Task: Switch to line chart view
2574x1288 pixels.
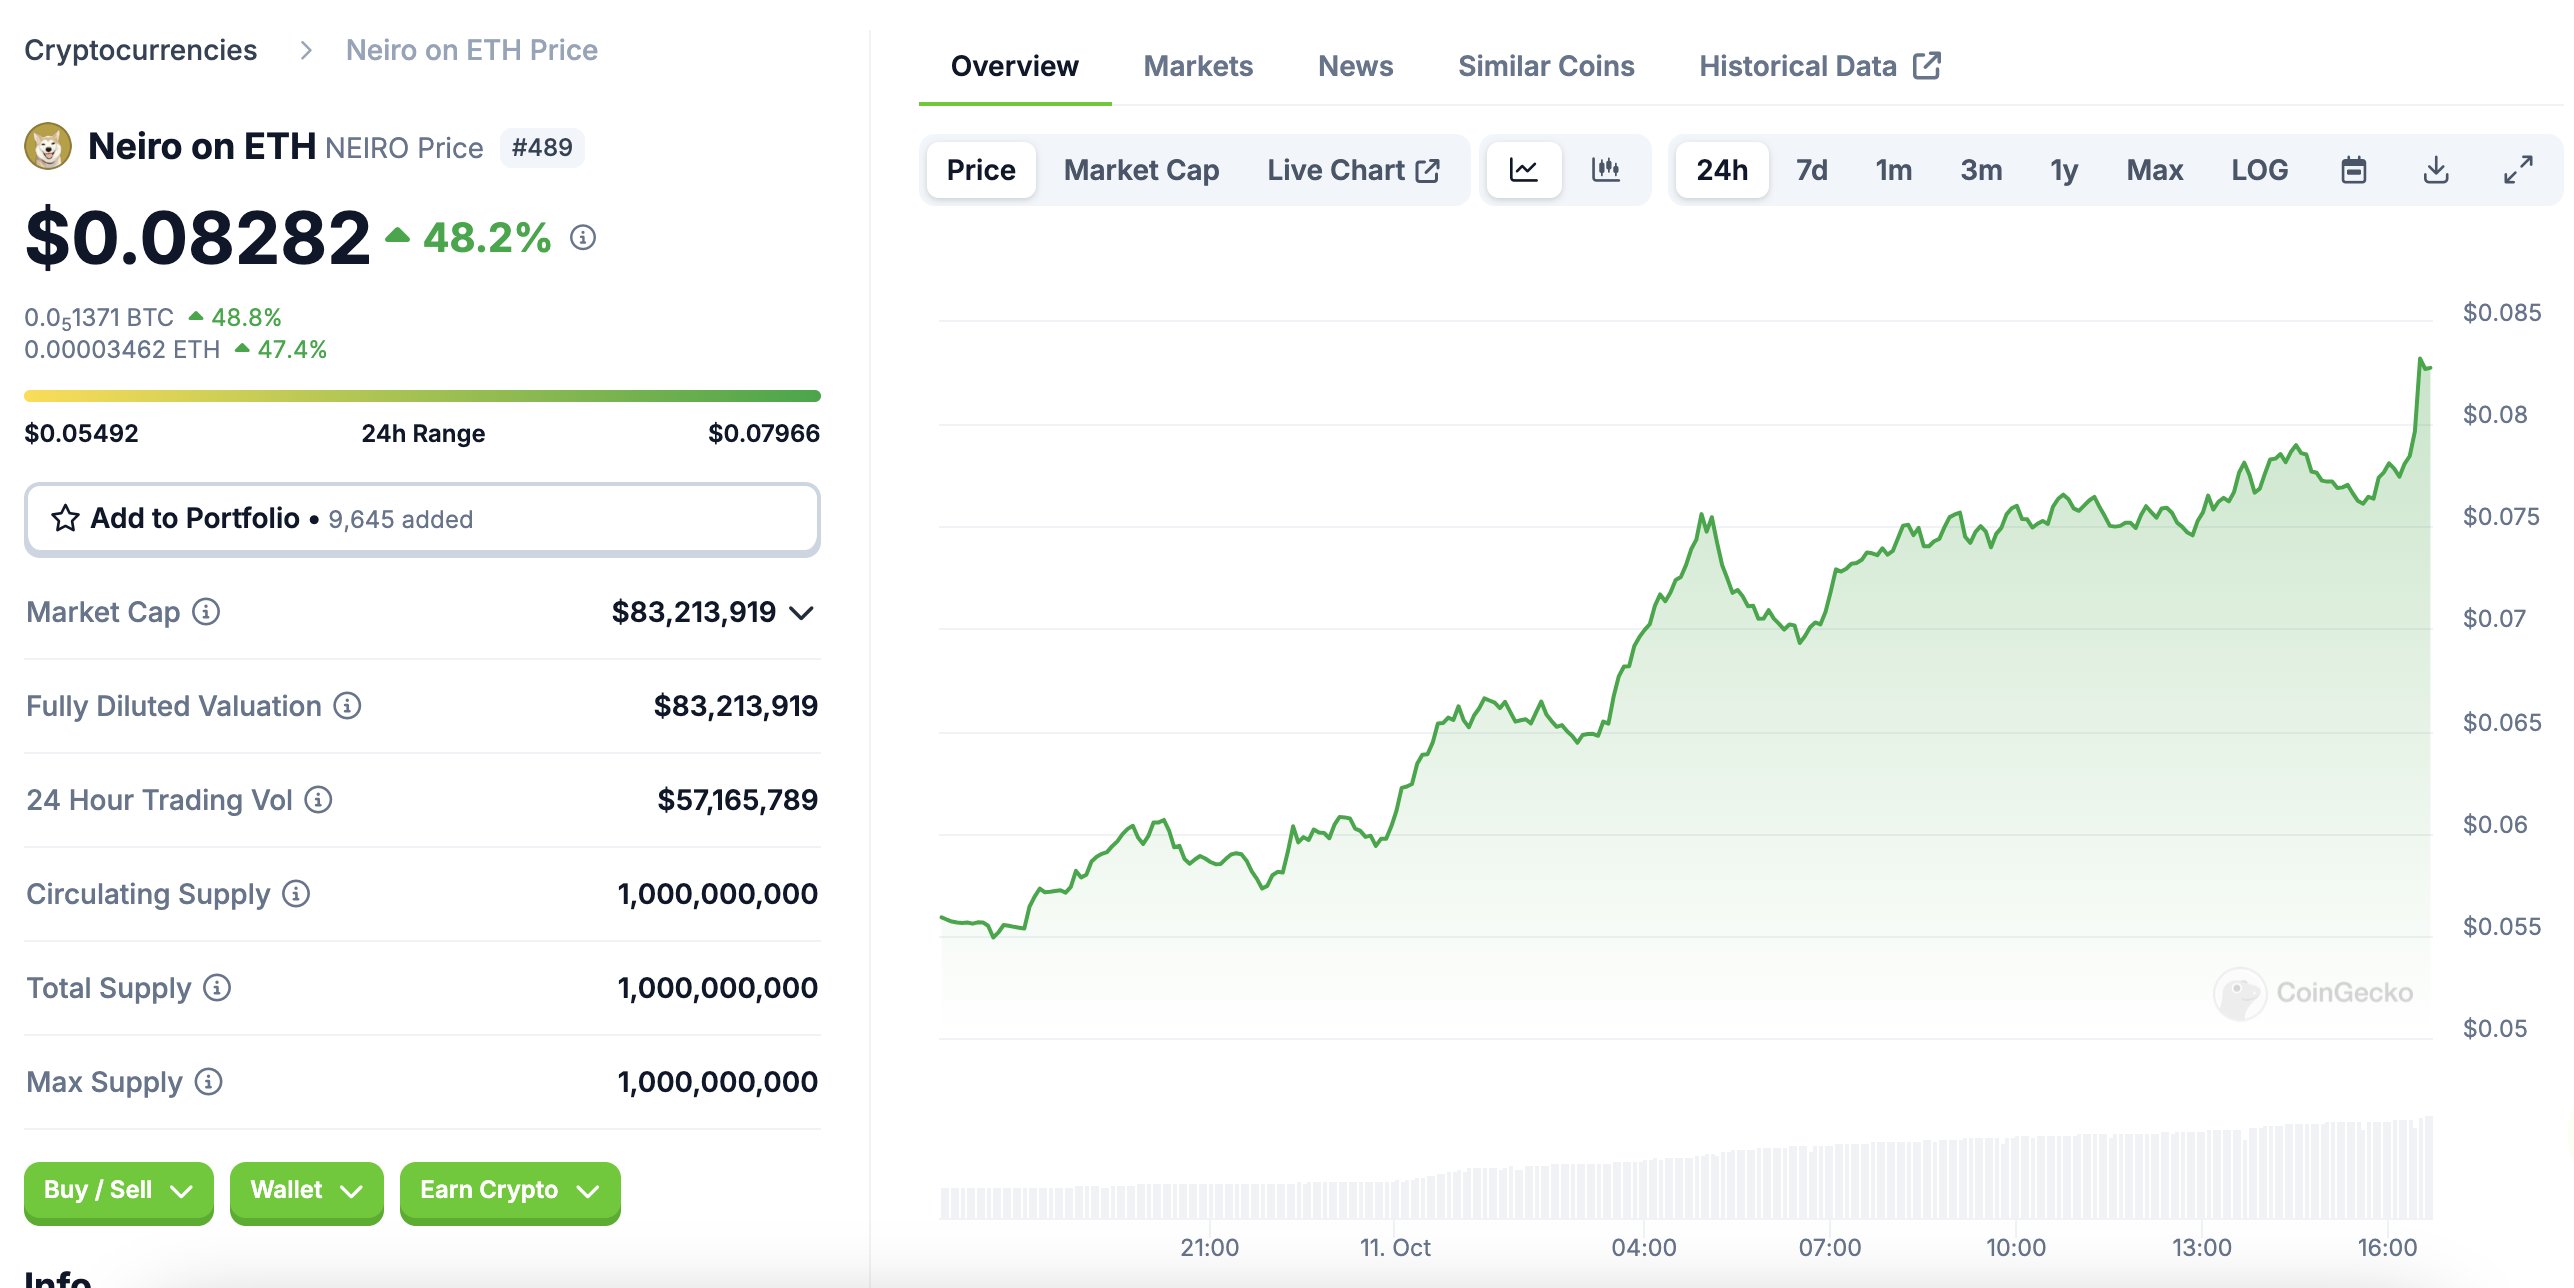Action: pyautogui.click(x=1523, y=170)
